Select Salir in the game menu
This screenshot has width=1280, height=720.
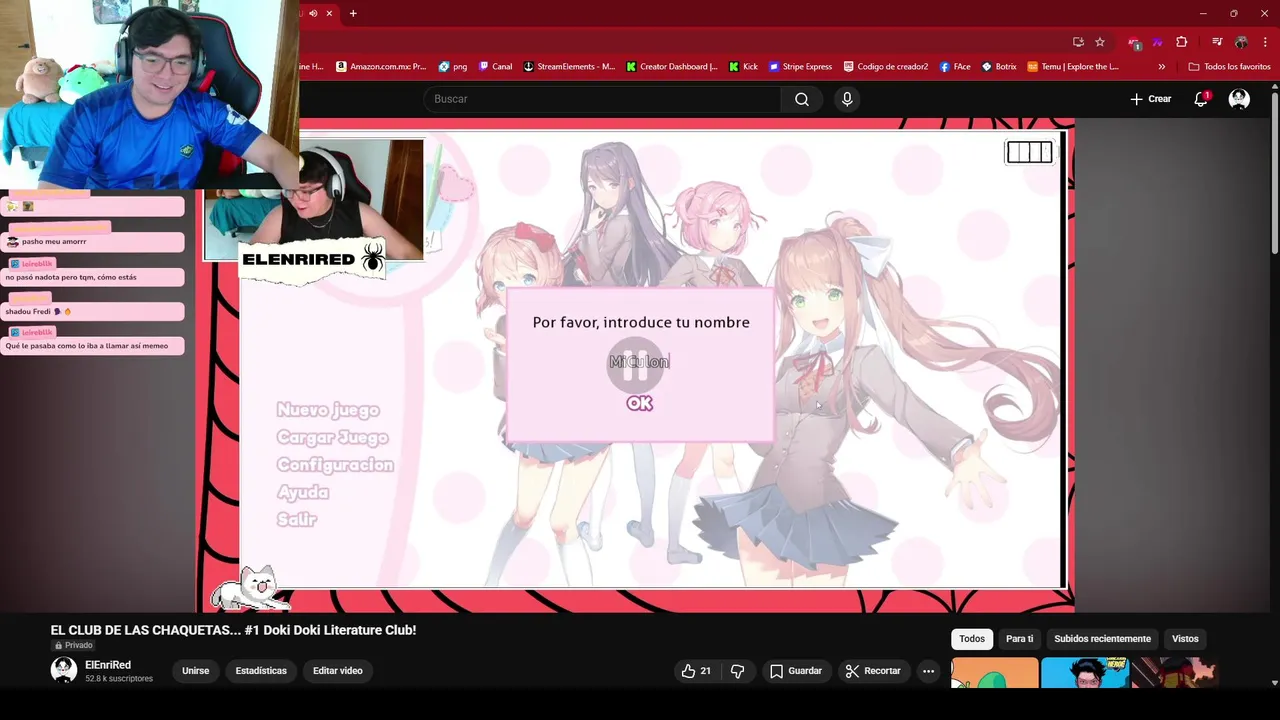coord(297,520)
